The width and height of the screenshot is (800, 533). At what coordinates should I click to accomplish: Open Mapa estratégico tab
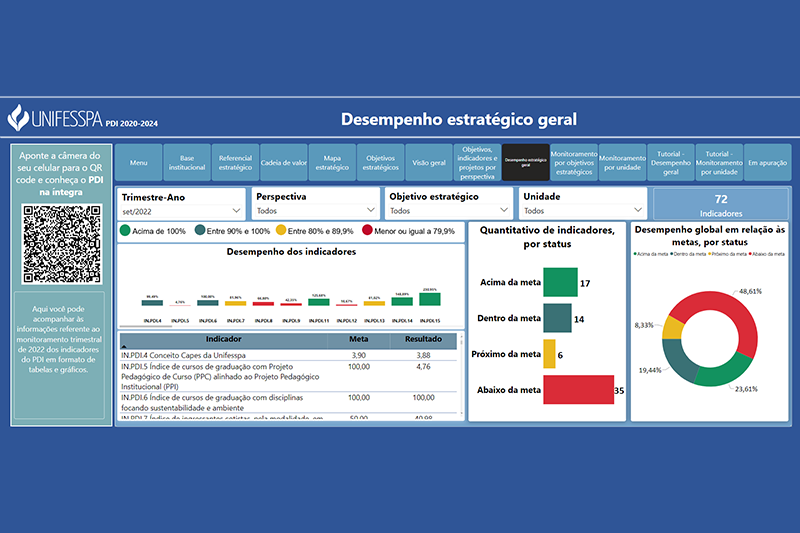click(332, 163)
